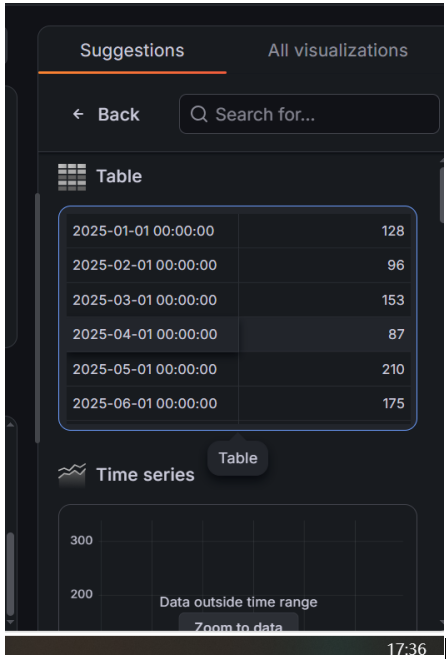Image resolution: width=446 pixels, height=660 pixels.
Task: Click the 17:36 clock in taskbar
Action: [406, 649]
